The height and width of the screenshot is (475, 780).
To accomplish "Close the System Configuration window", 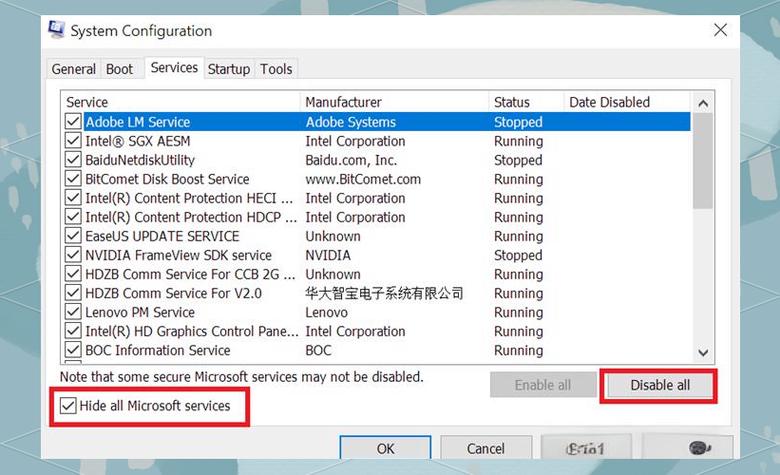I will click(720, 30).
